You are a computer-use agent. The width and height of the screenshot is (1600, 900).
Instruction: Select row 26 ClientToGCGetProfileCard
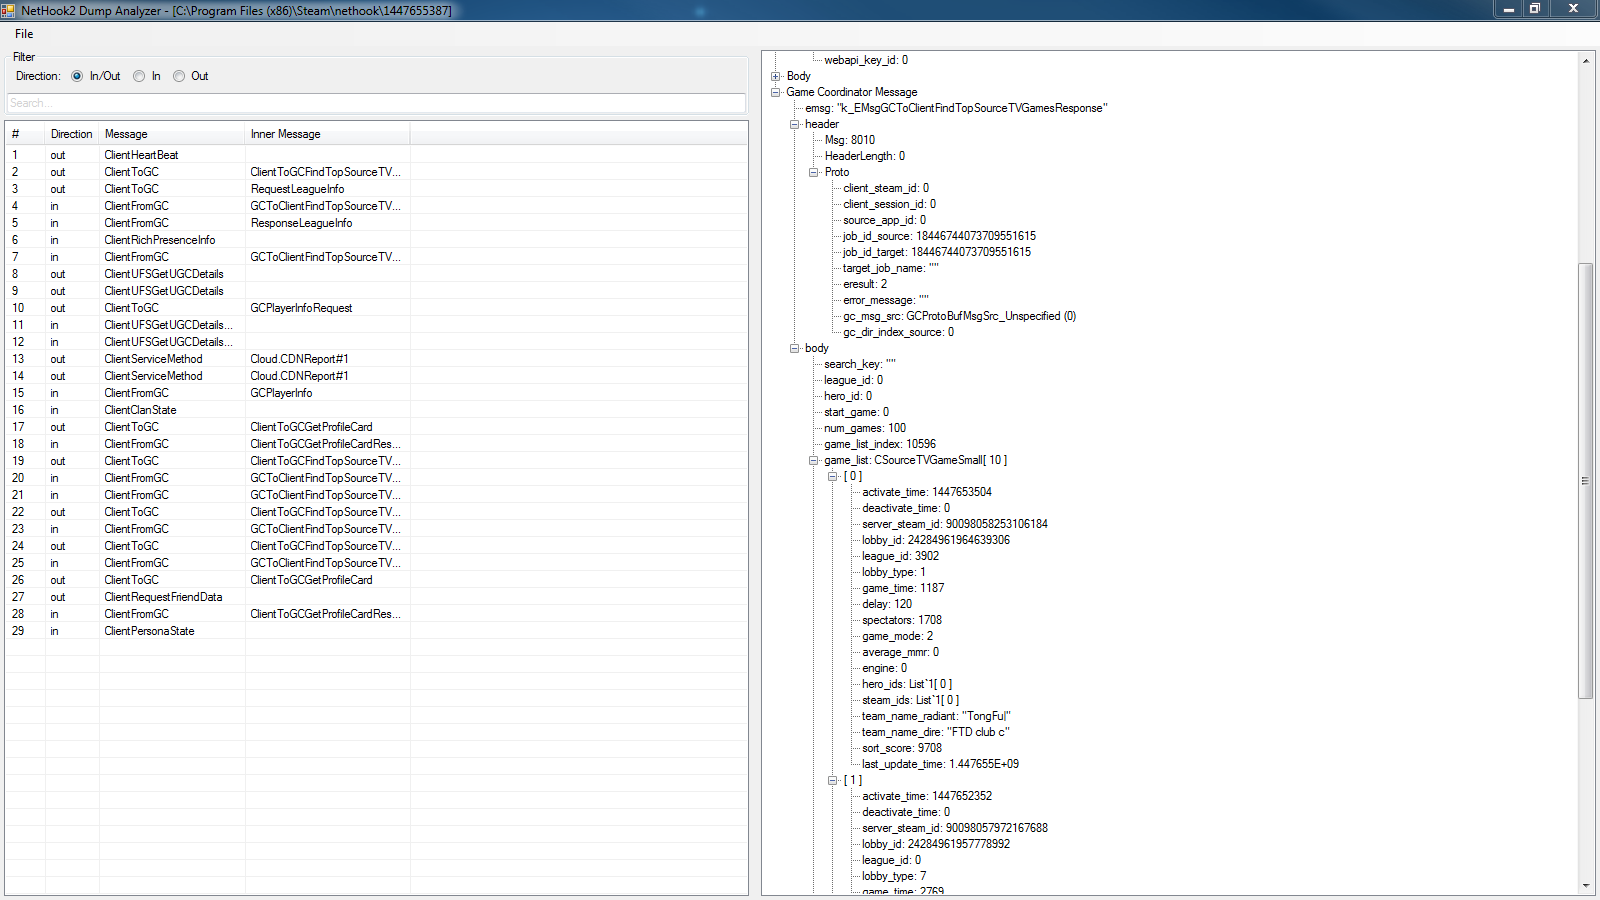point(376,580)
